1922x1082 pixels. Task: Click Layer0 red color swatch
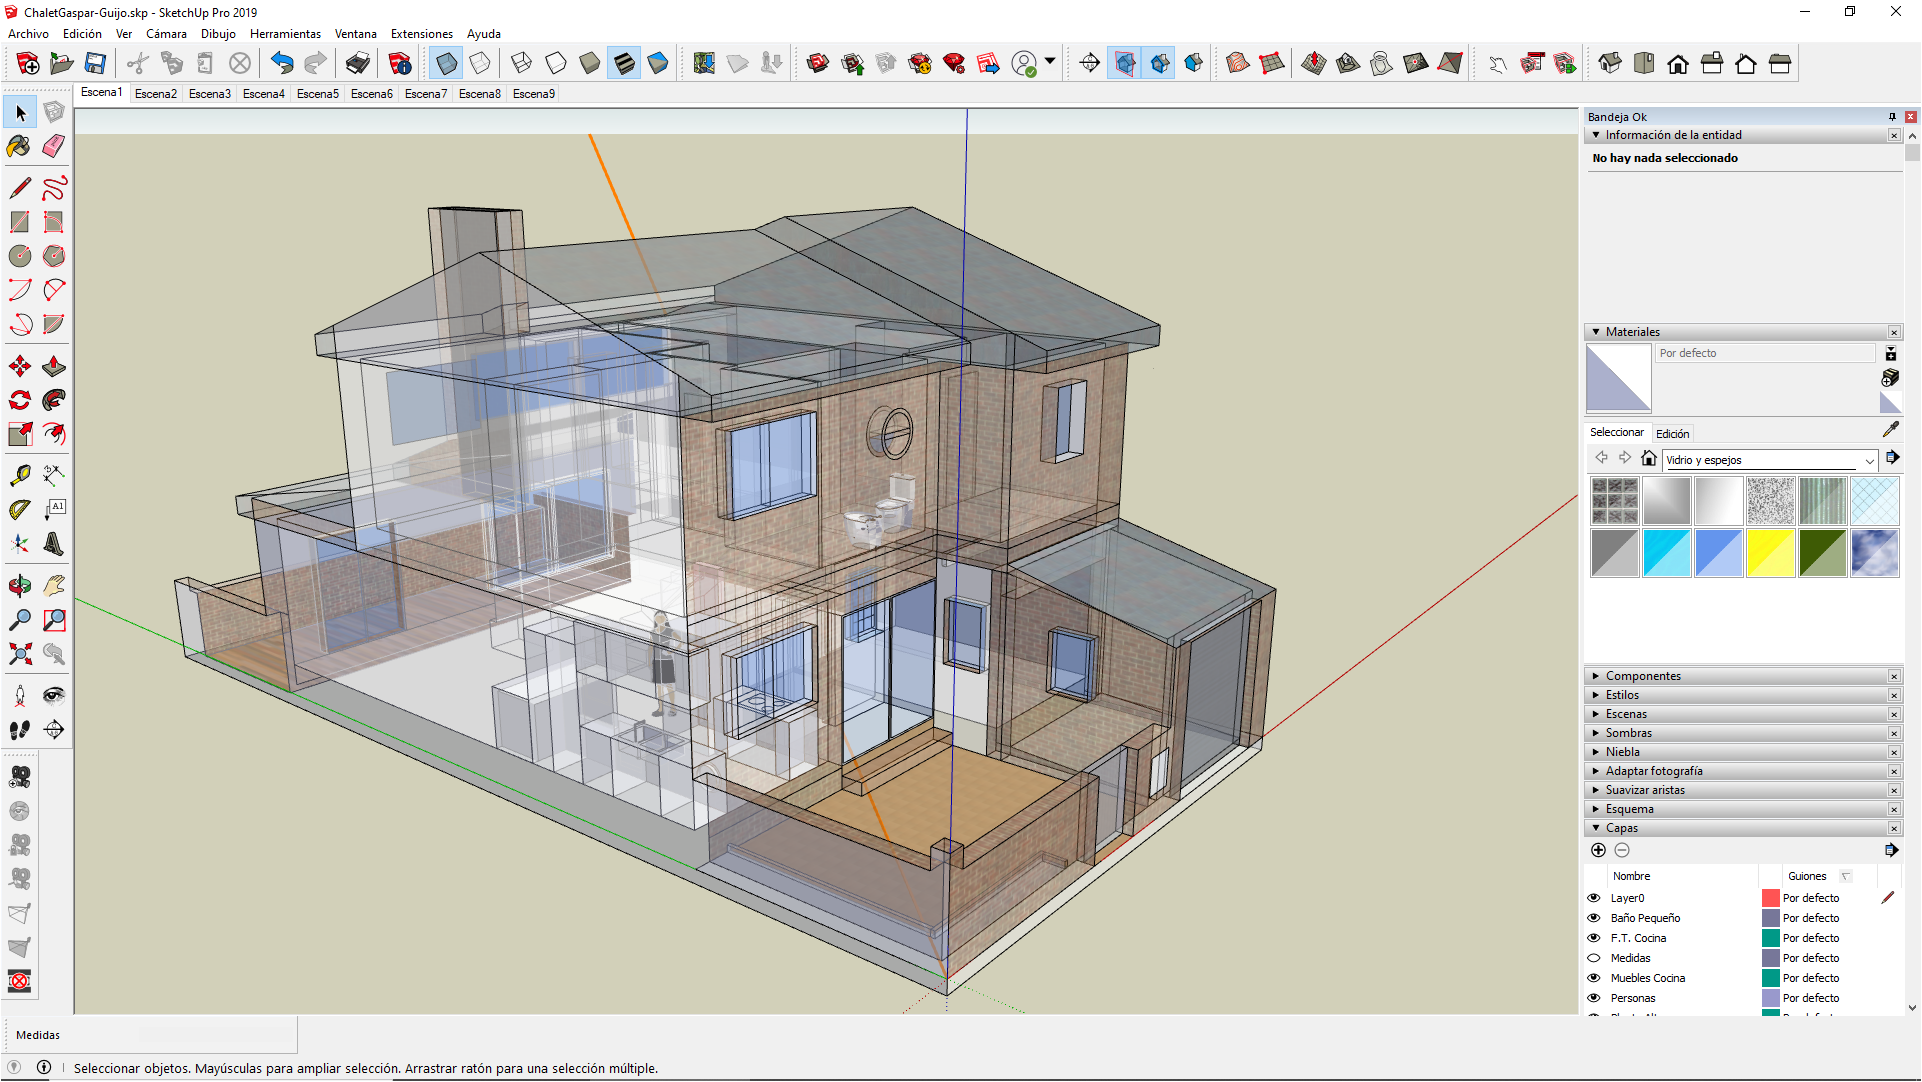(x=1770, y=898)
